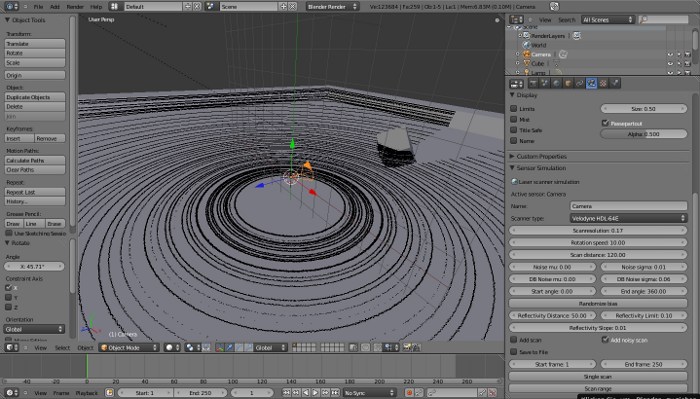Click the Passepartout Alpha slider
Viewport: 700px width, 399px height.
(x=644, y=134)
